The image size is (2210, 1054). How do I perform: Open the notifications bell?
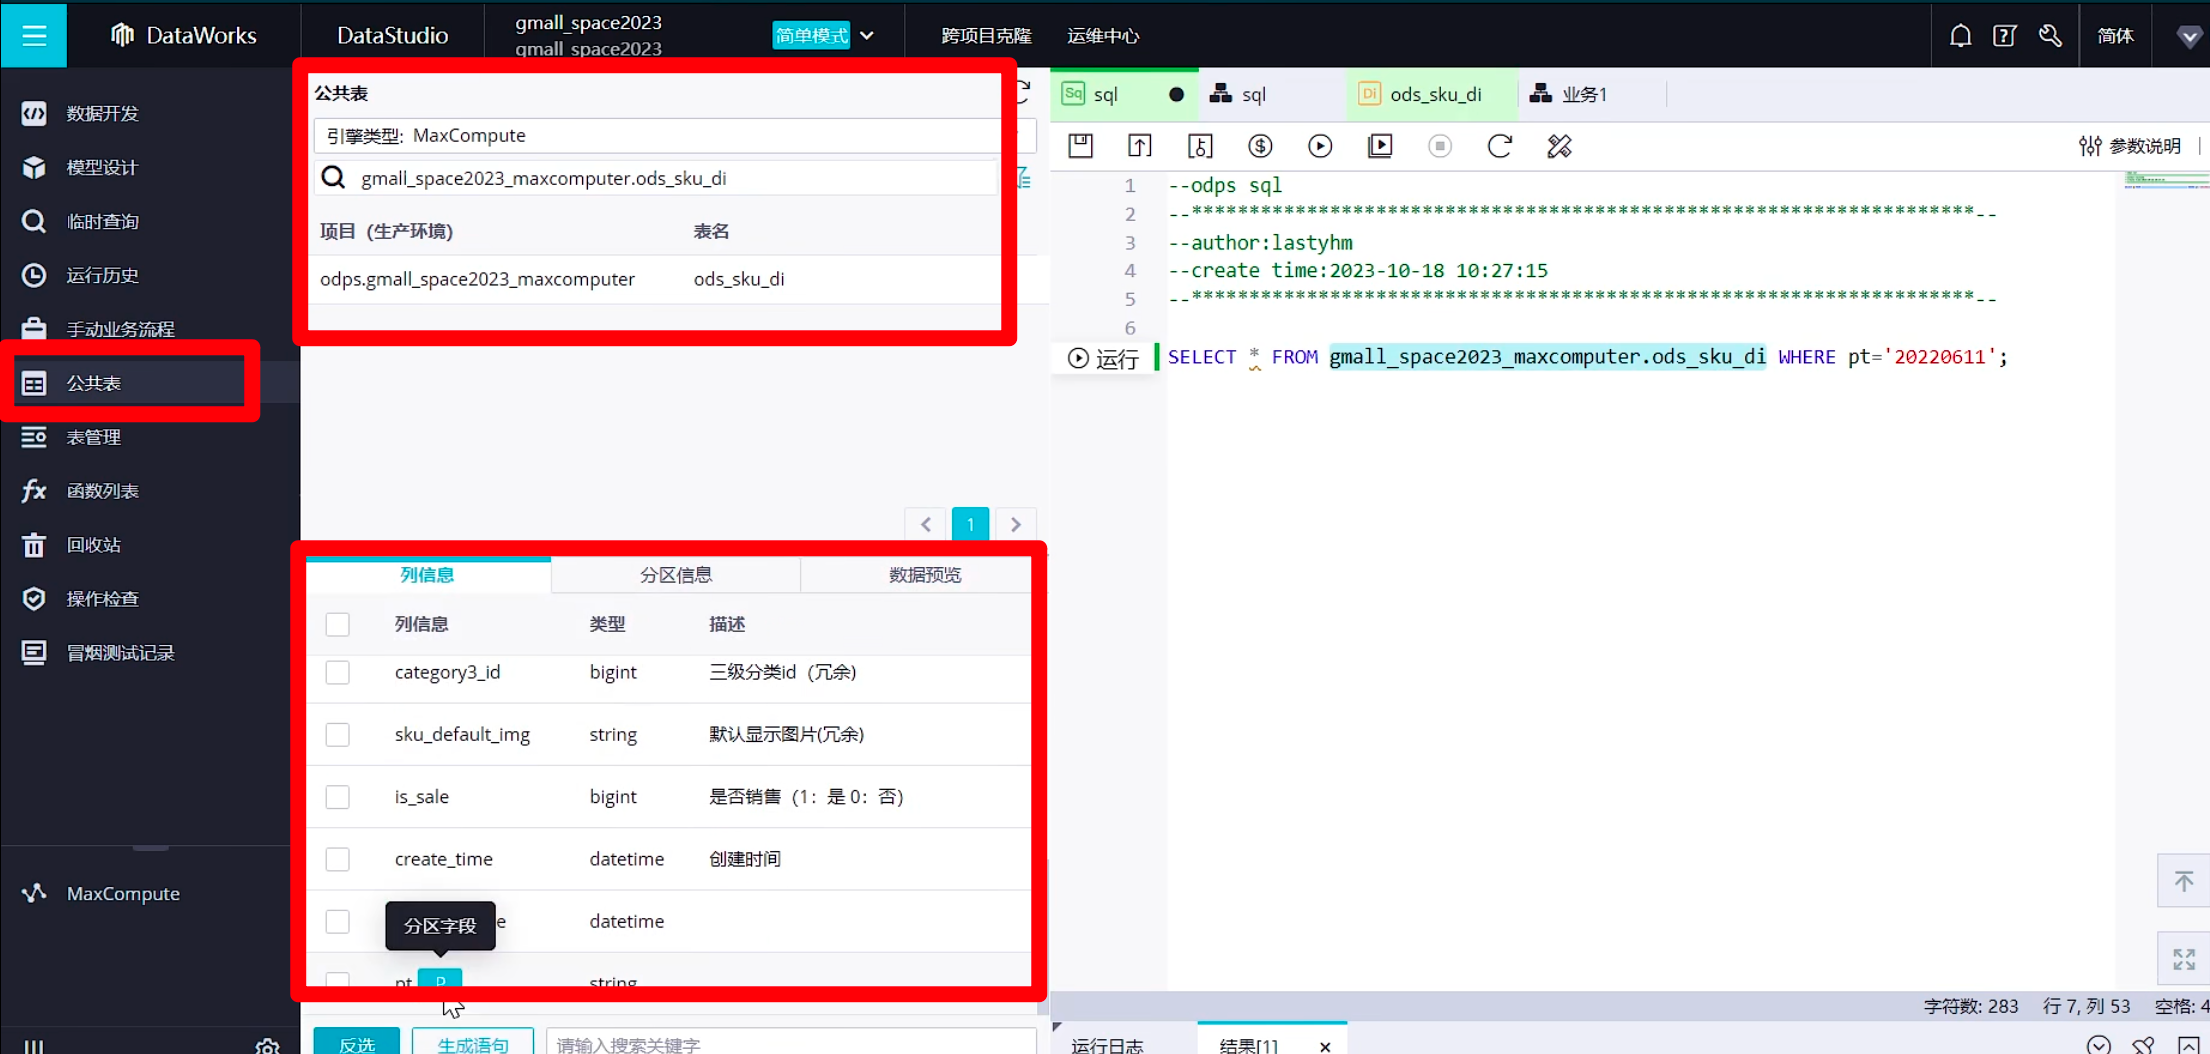pyautogui.click(x=1960, y=36)
